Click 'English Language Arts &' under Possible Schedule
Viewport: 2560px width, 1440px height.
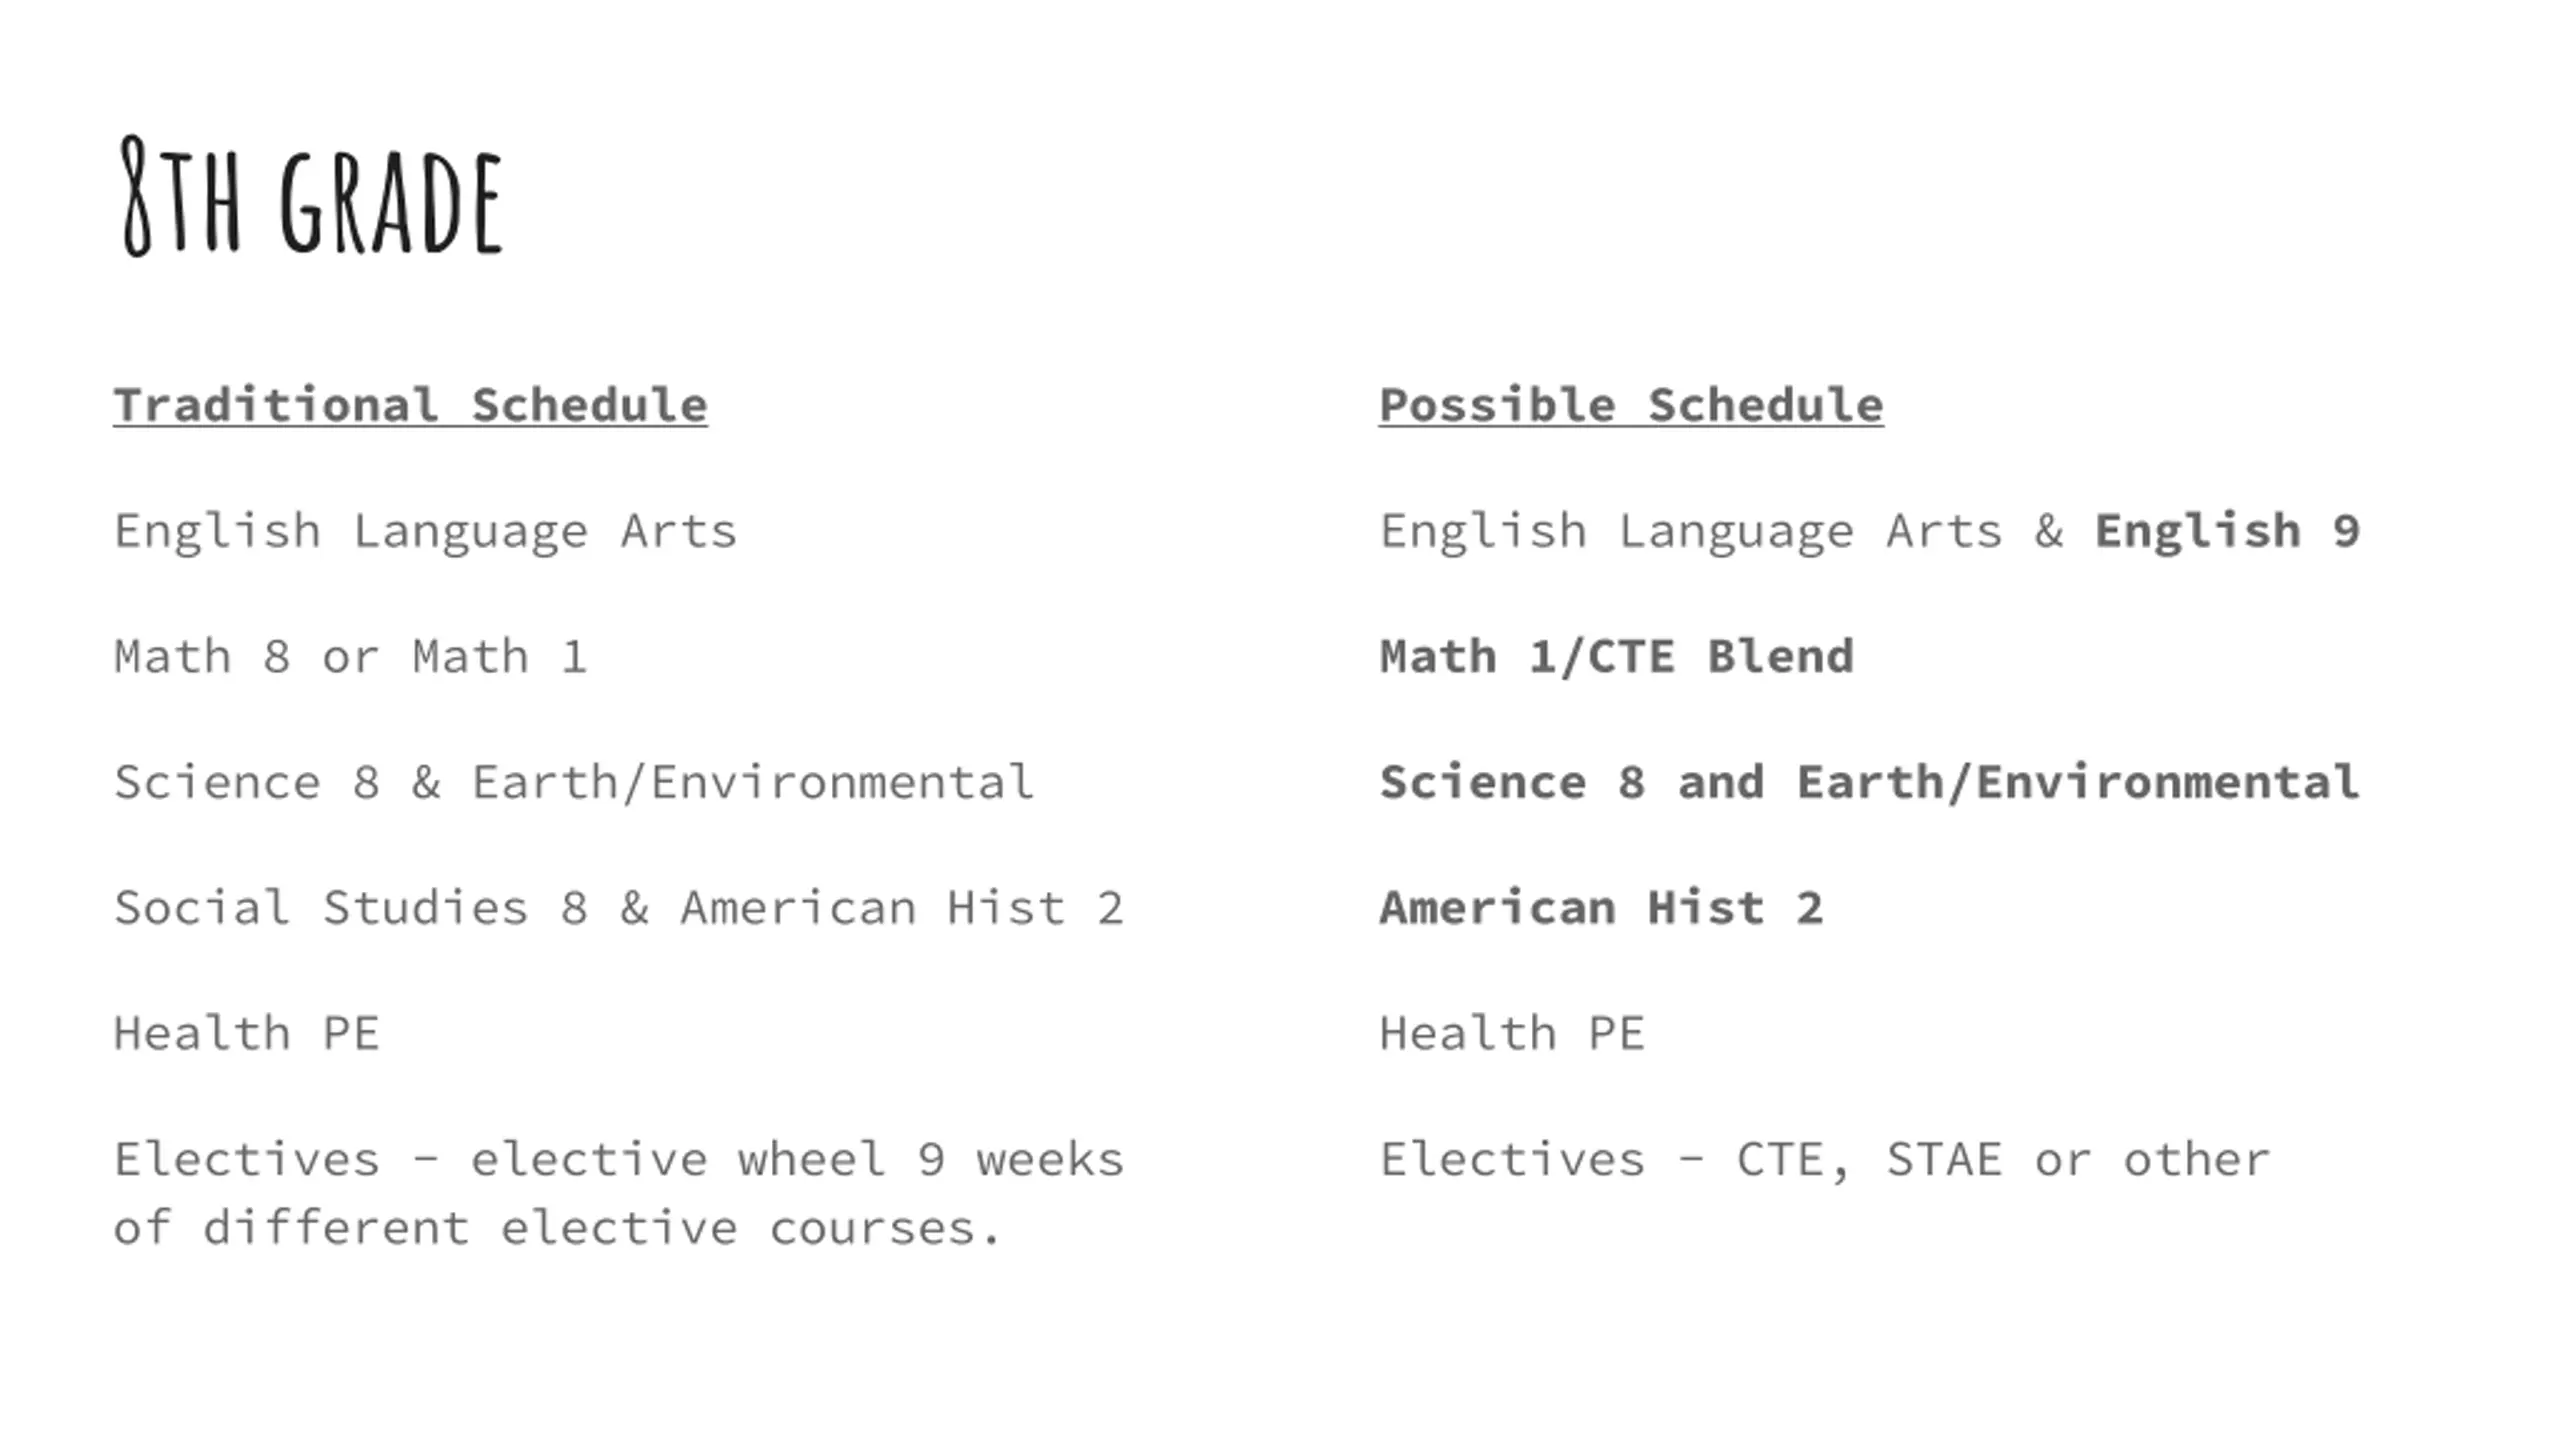[x=1722, y=532]
